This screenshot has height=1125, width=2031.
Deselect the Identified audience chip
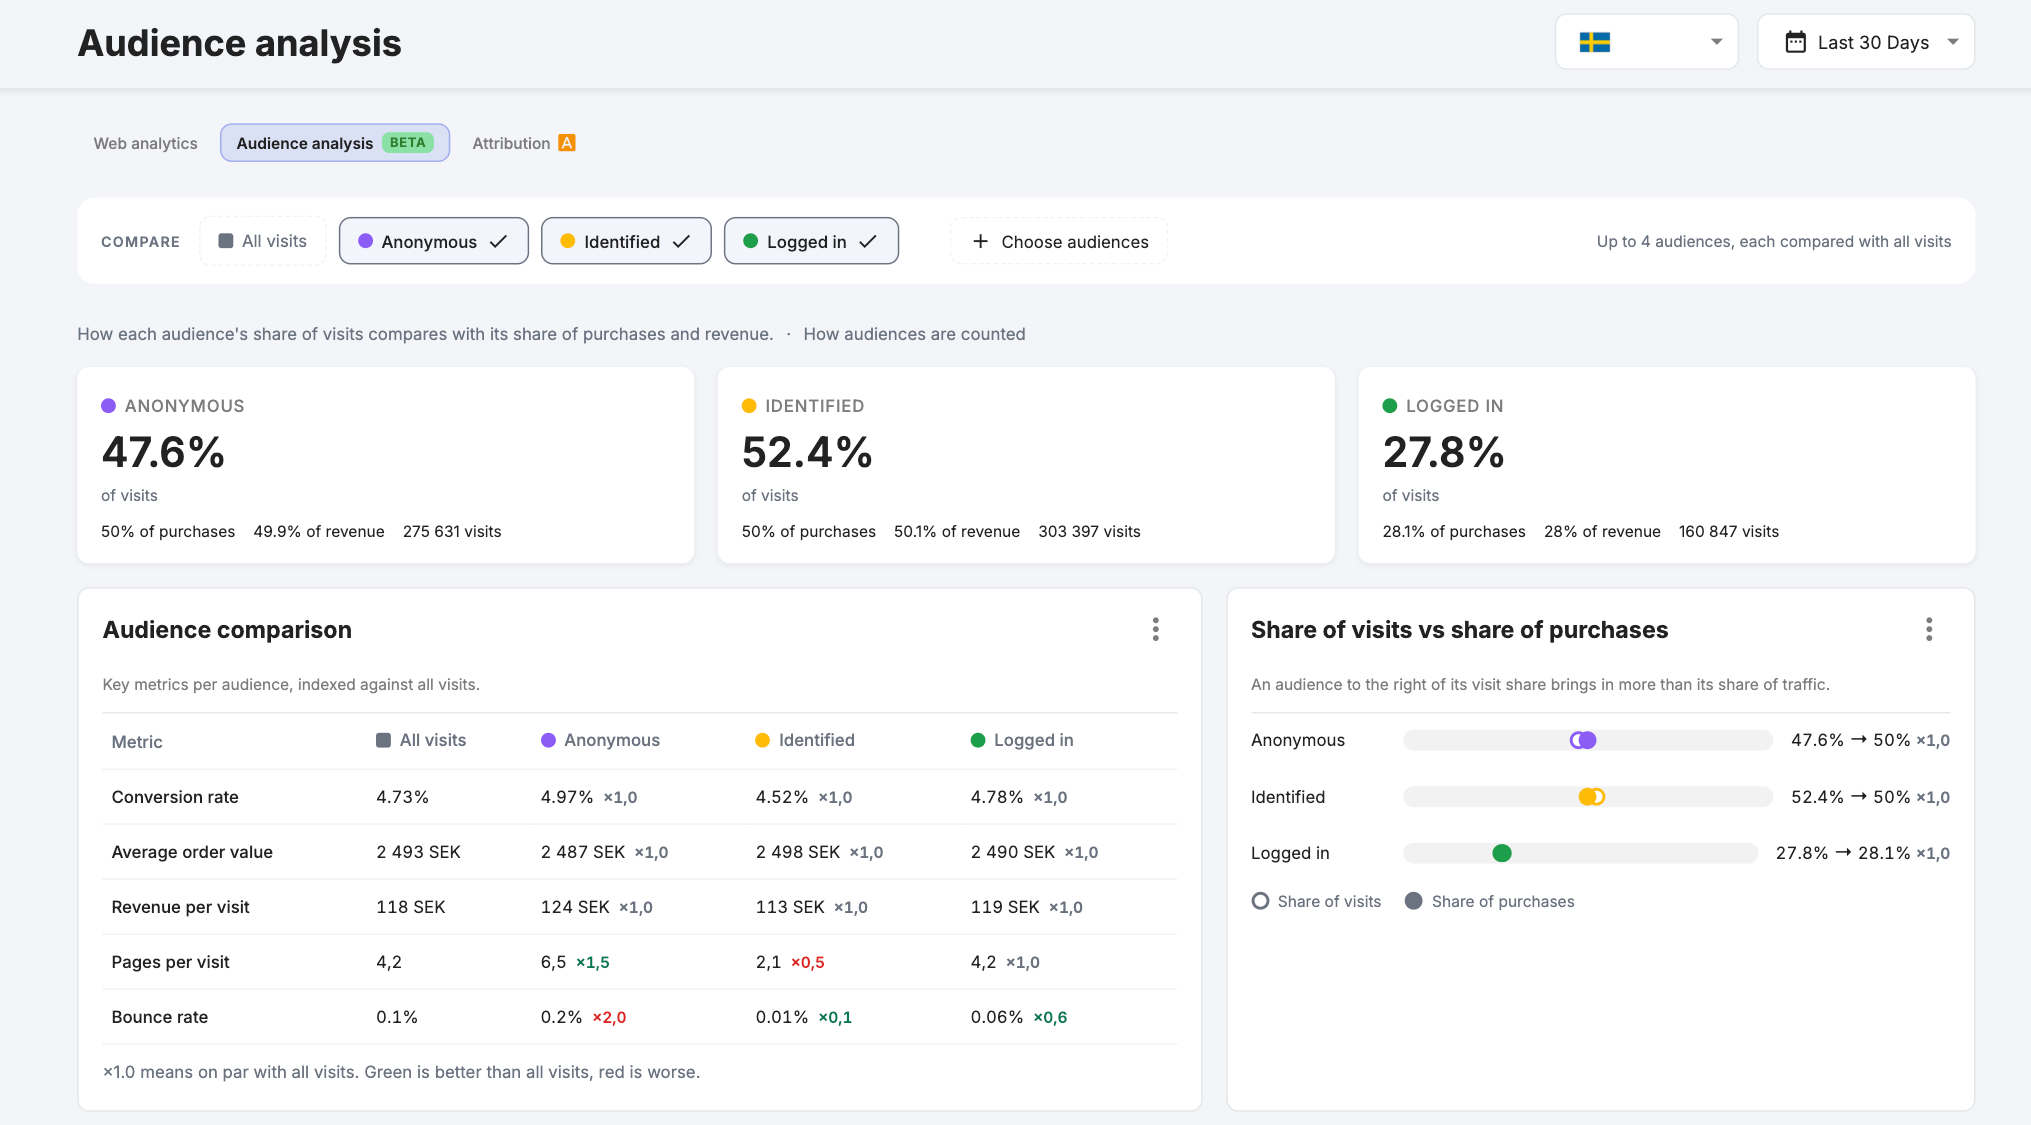pos(626,241)
